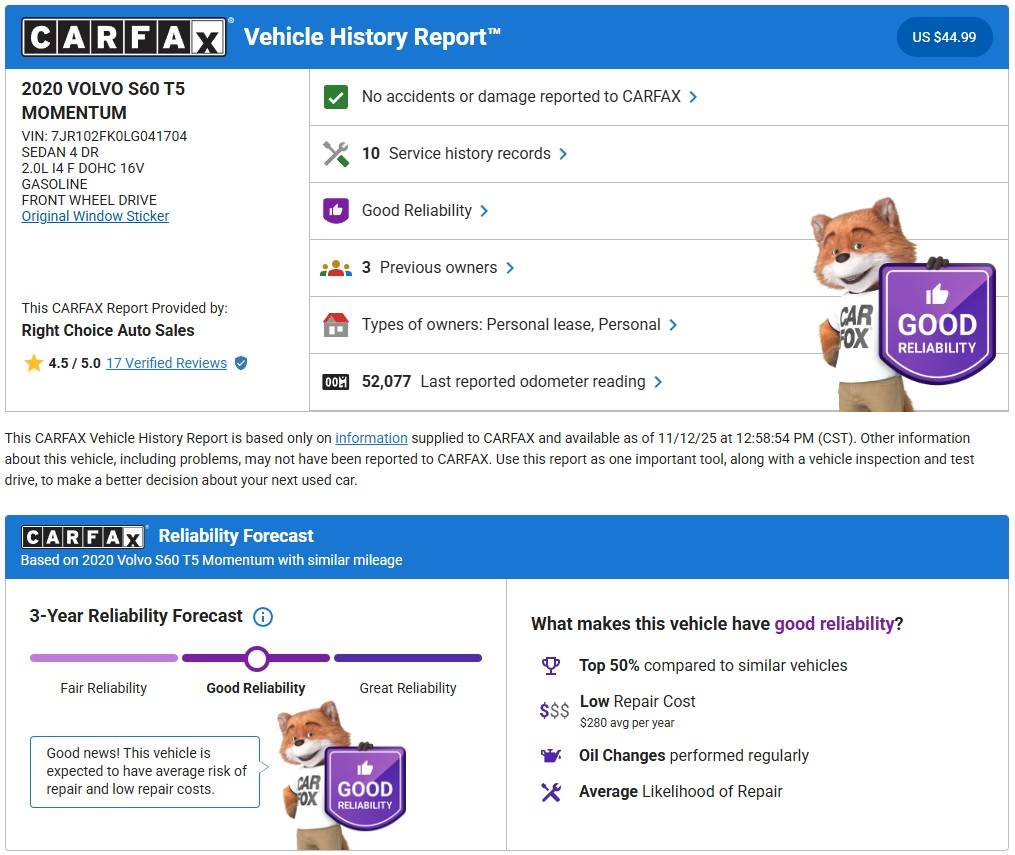Click the odometer reading icon
The height and width of the screenshot is (855, 1015).
(x=336, y=382)
